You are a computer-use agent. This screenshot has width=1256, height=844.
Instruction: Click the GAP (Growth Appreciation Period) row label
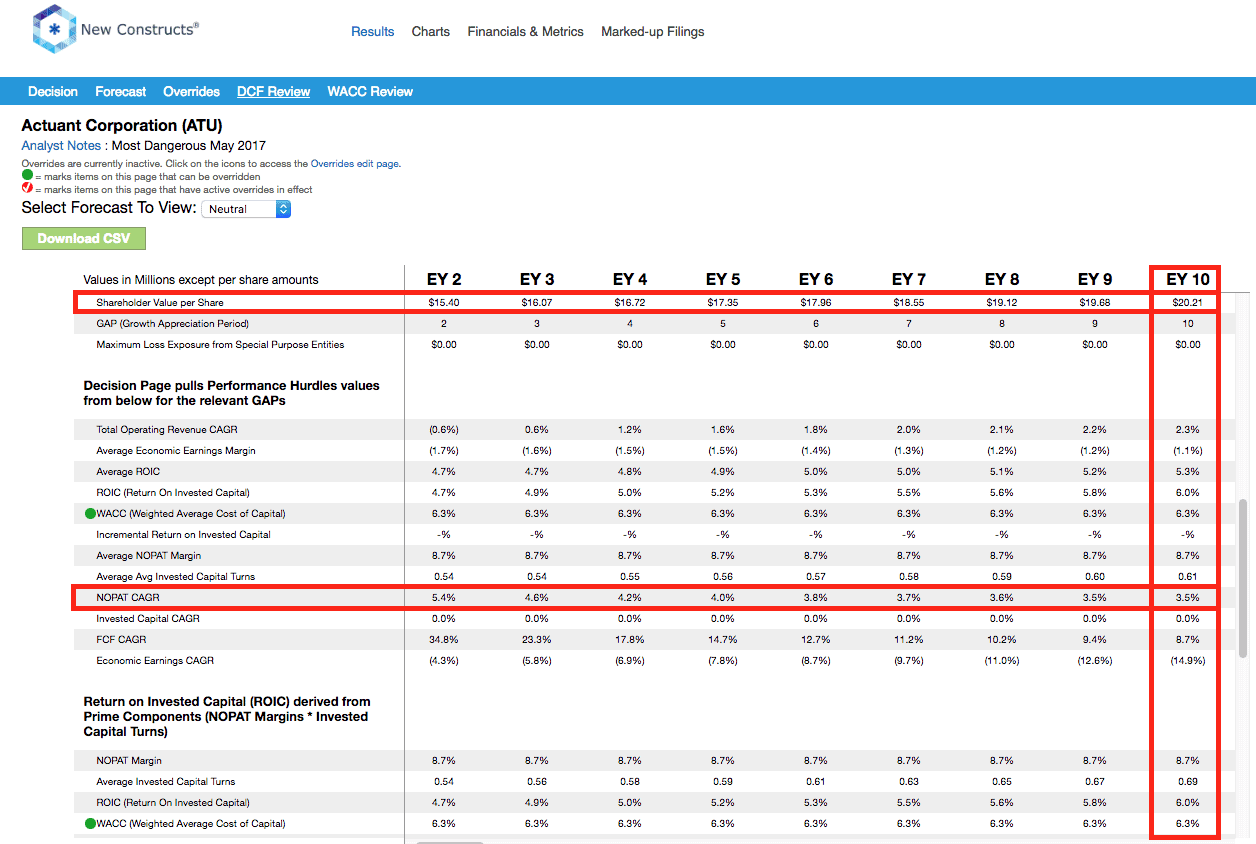click(x=172, y=324)
